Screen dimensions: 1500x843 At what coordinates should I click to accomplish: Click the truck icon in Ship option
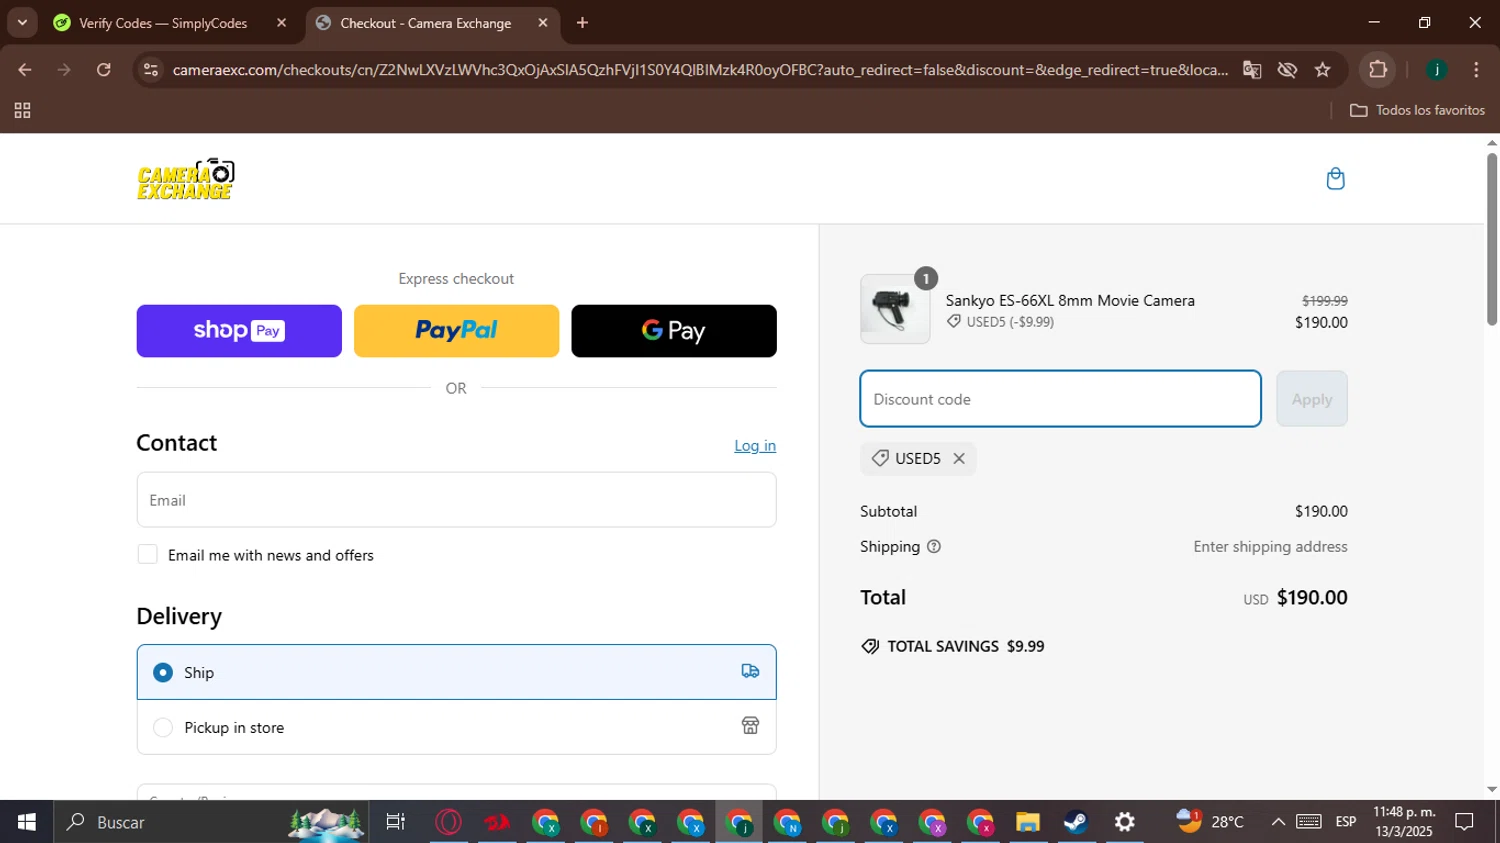750,671
